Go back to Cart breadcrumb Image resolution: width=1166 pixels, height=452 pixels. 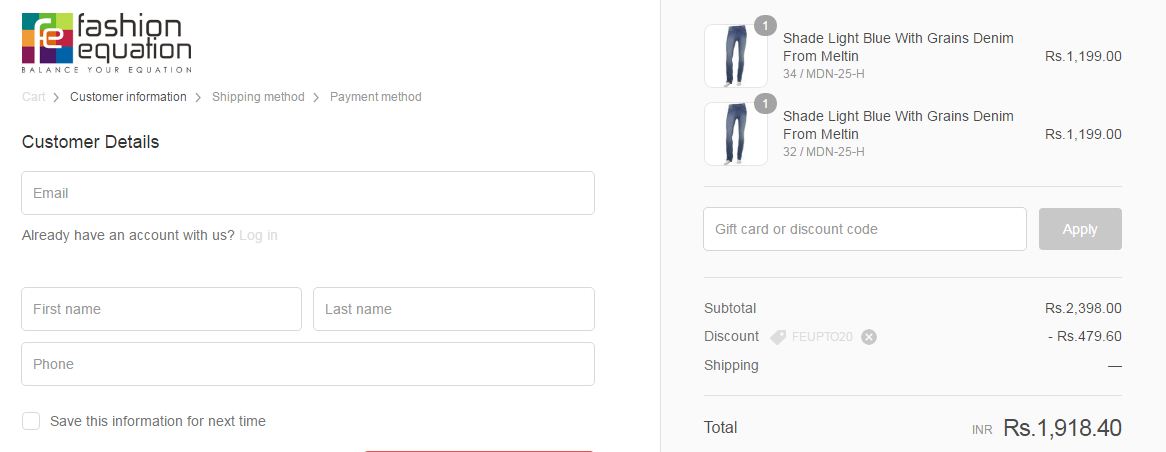(34, 97)
